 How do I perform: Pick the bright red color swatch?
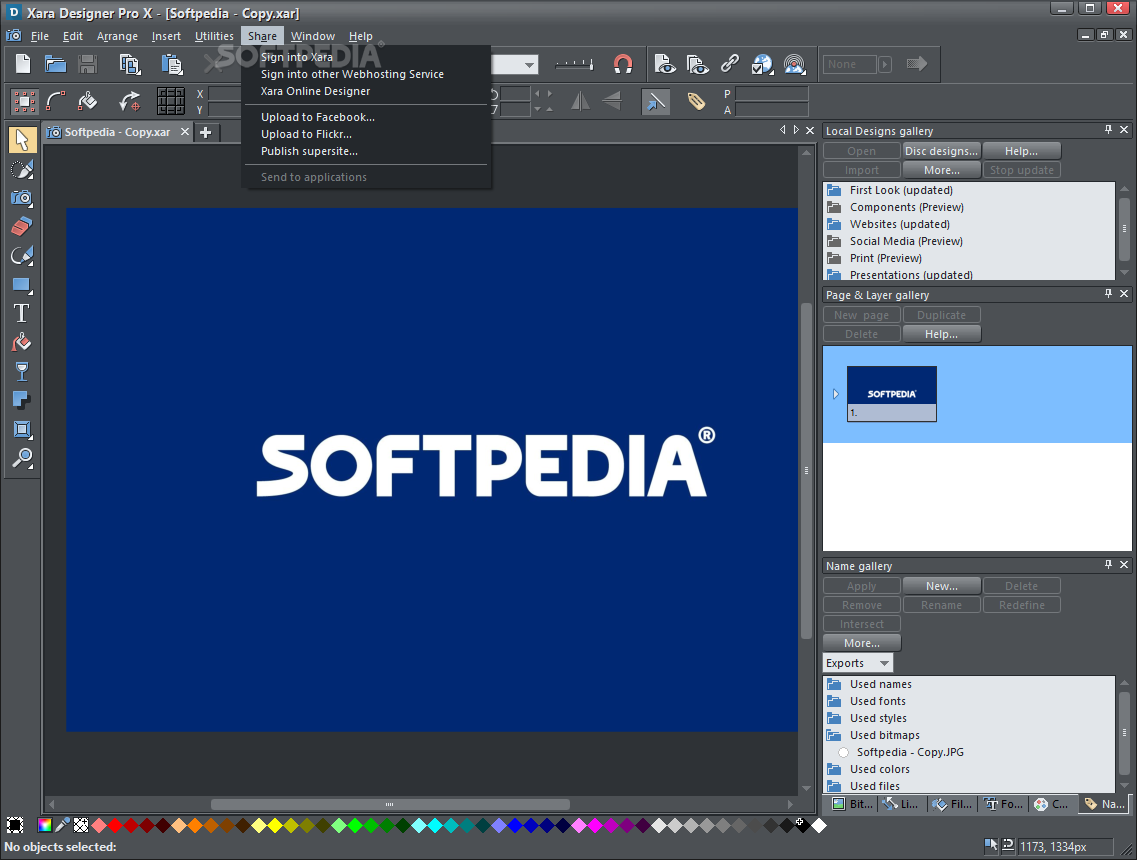(x=115, y=824)
